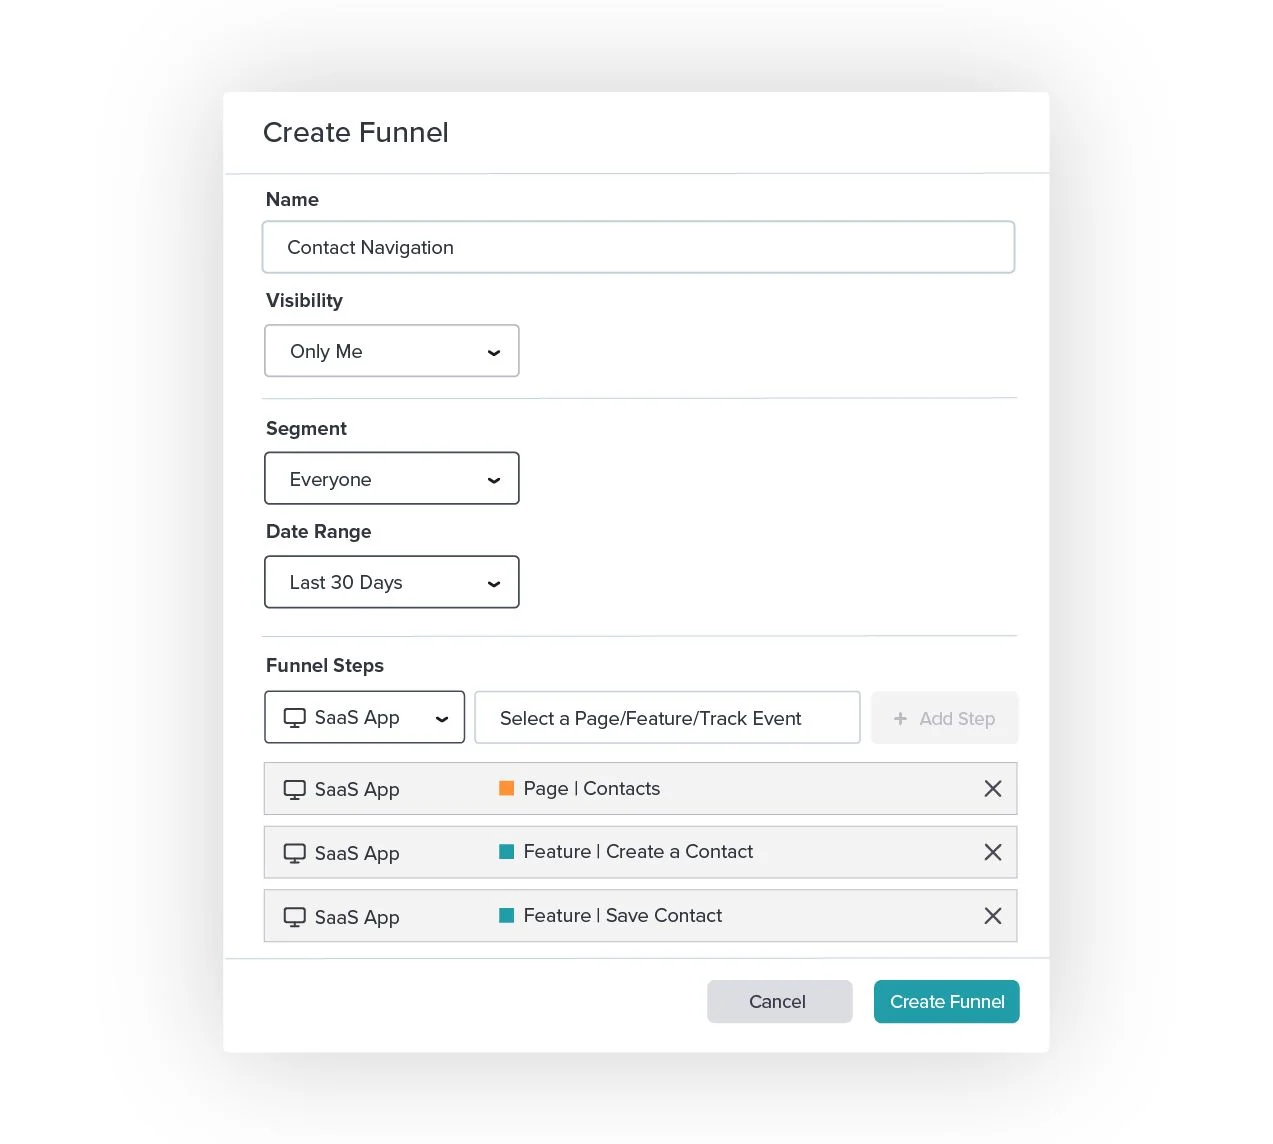This screenshot has width=1273, height=1144.
Task: Click teal square beside Save Contact
Action: click(507, 915)
